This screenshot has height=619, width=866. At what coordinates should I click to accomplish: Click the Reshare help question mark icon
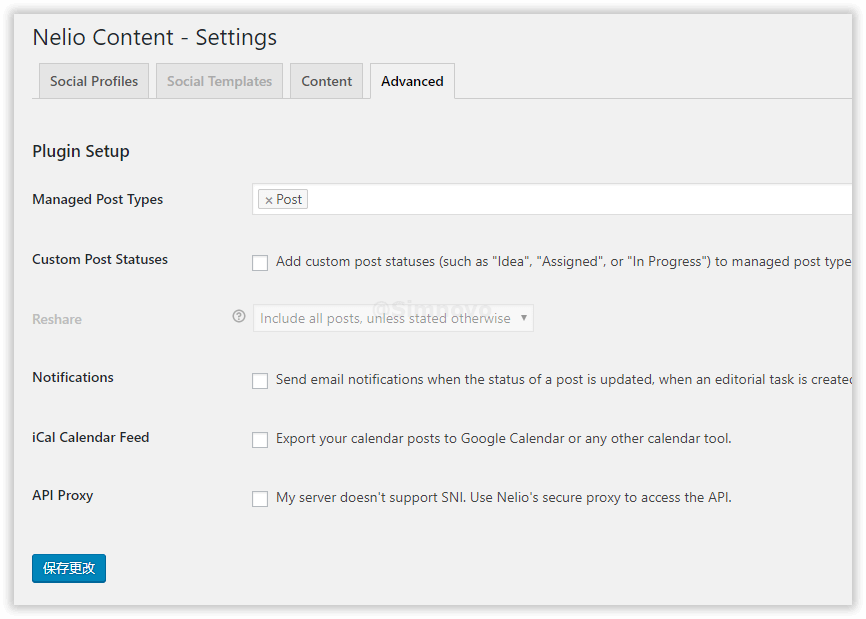click(239, 316)
